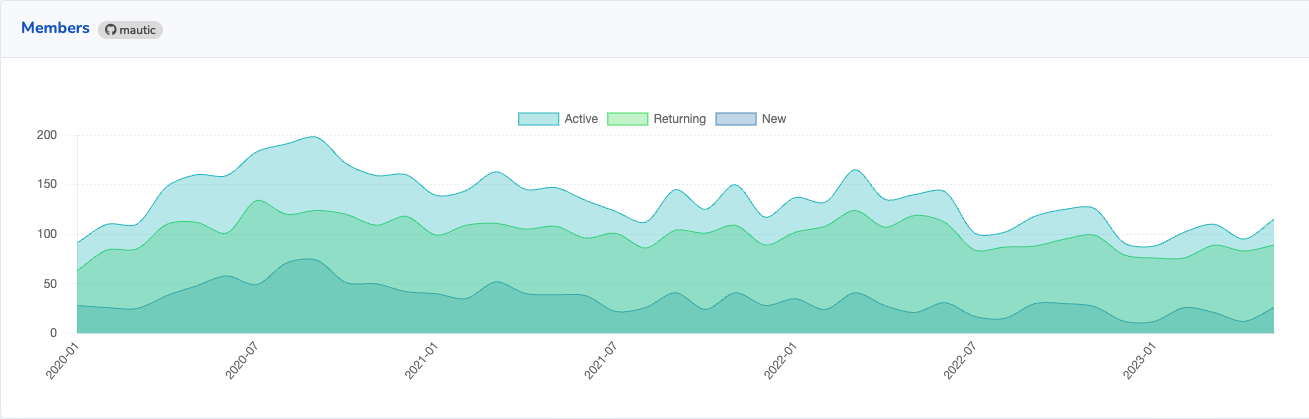Click the 2021-01 x-axis label
The width and height of the screenshot is (1309, 419).
point(422,360)
